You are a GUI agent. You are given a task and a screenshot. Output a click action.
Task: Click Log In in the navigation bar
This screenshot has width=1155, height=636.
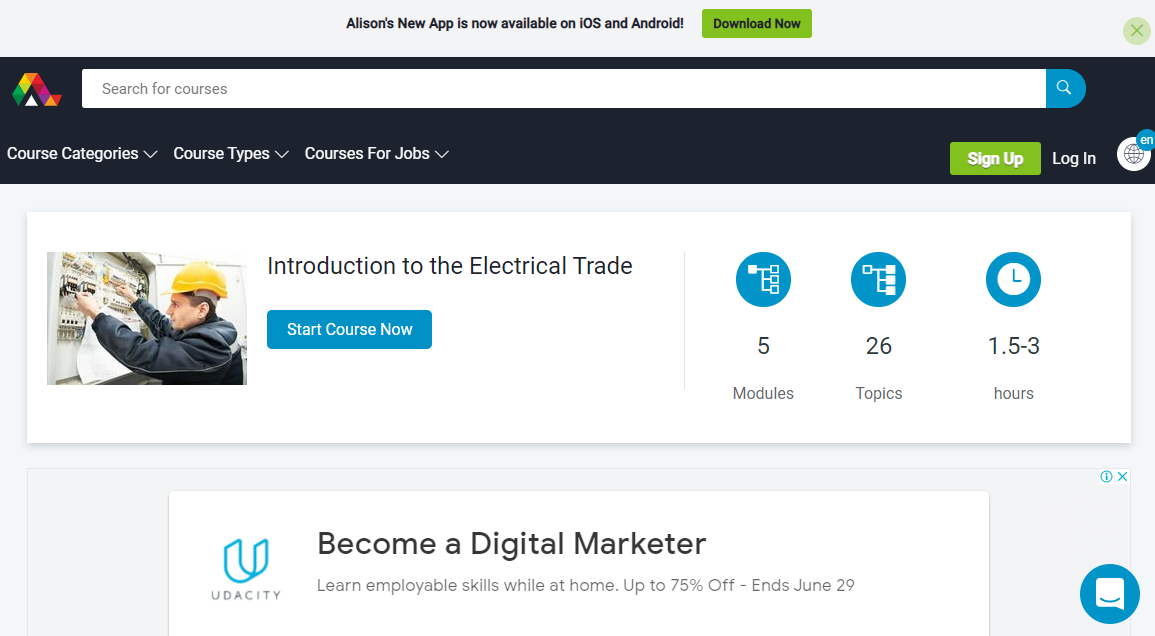click(x=1073, y=158)
